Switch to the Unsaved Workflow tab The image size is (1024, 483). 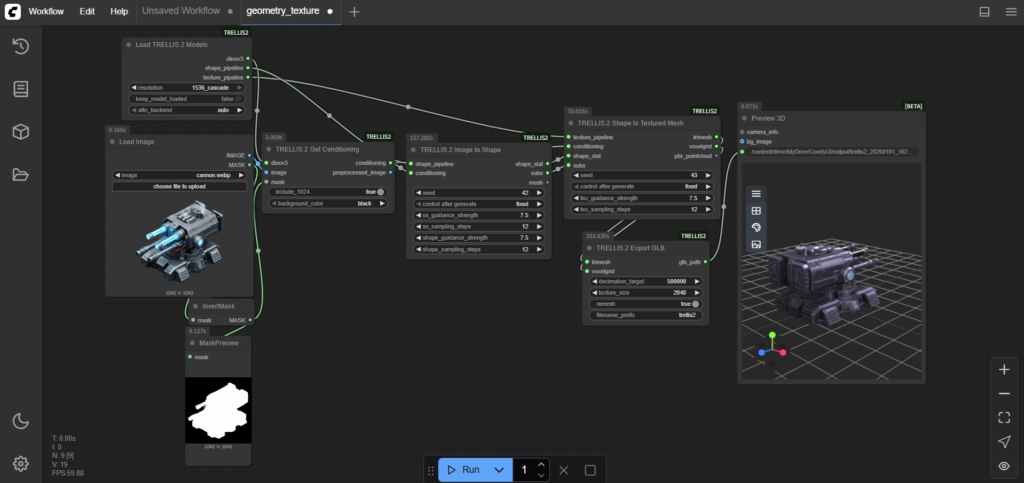click(180, 11)
